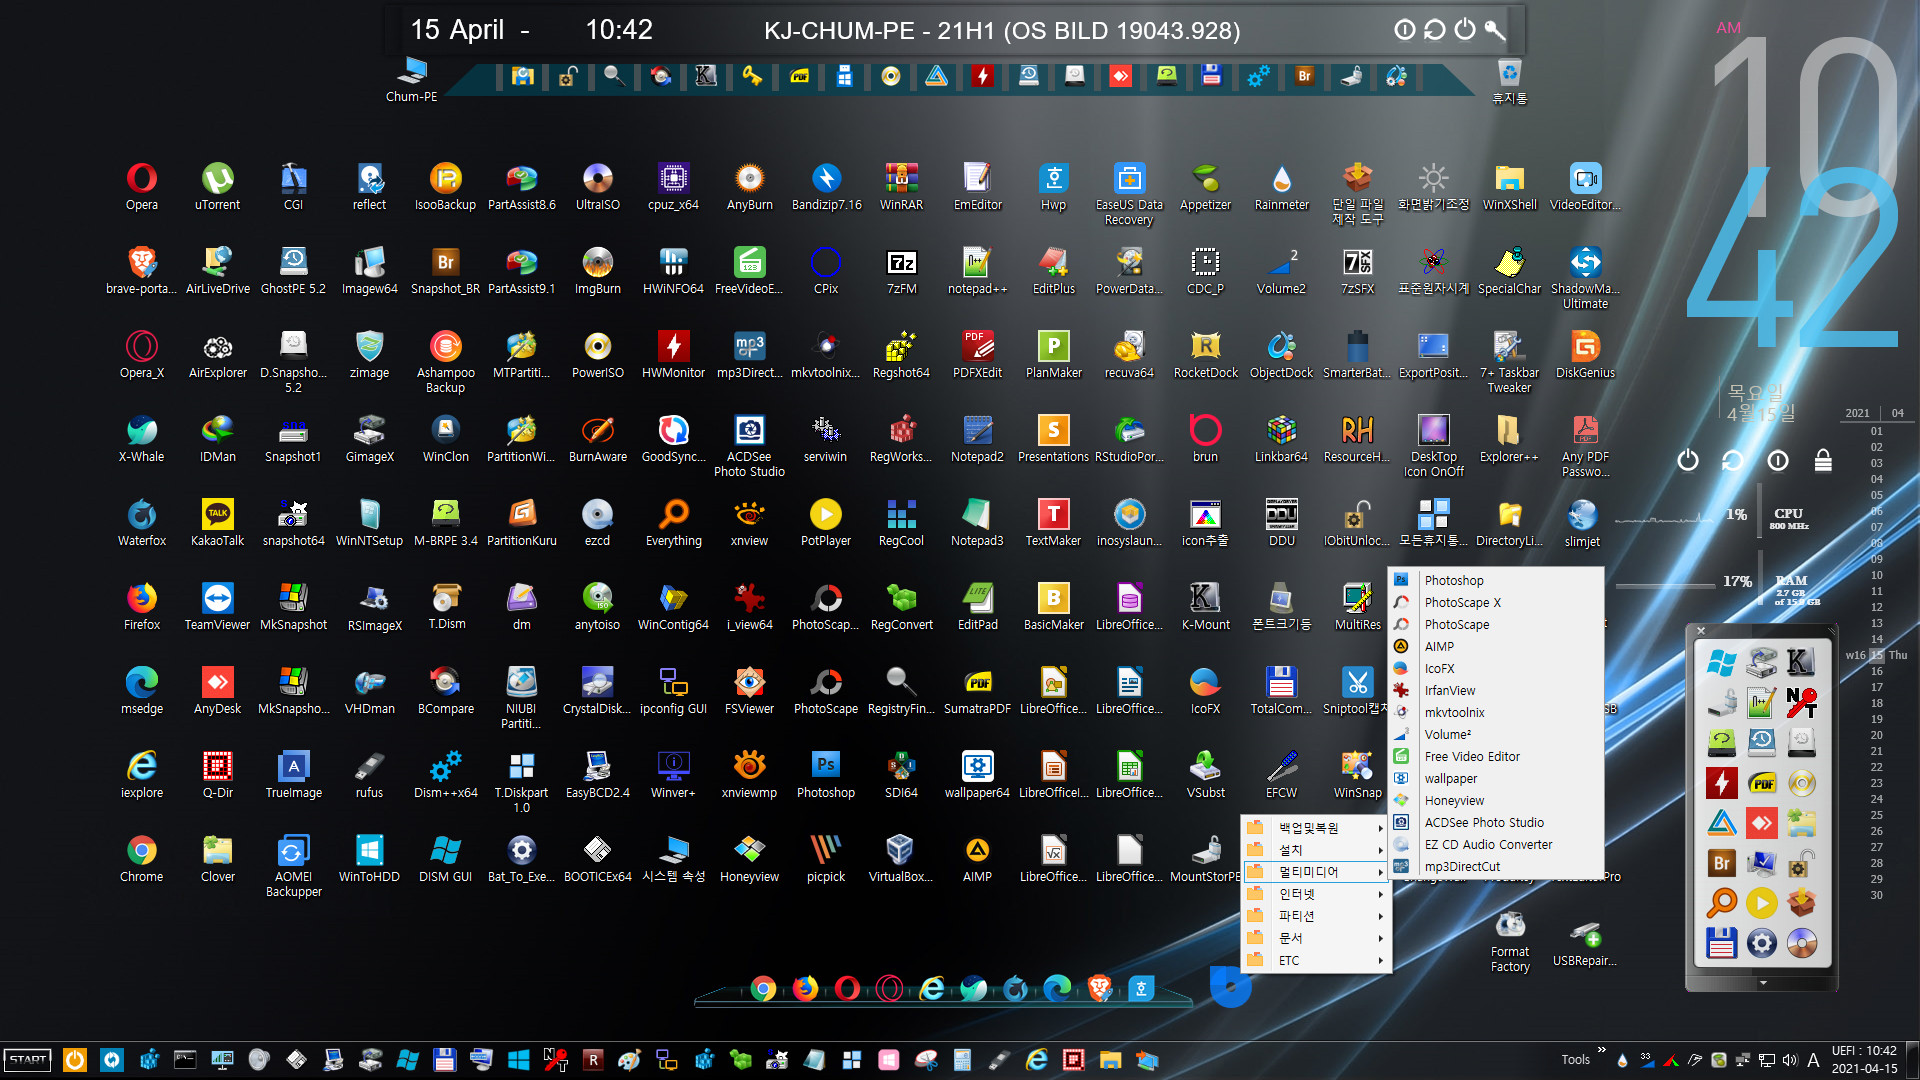Click the Windows logo in side launcher
1920x1080 pixels.
[1722, 662]
